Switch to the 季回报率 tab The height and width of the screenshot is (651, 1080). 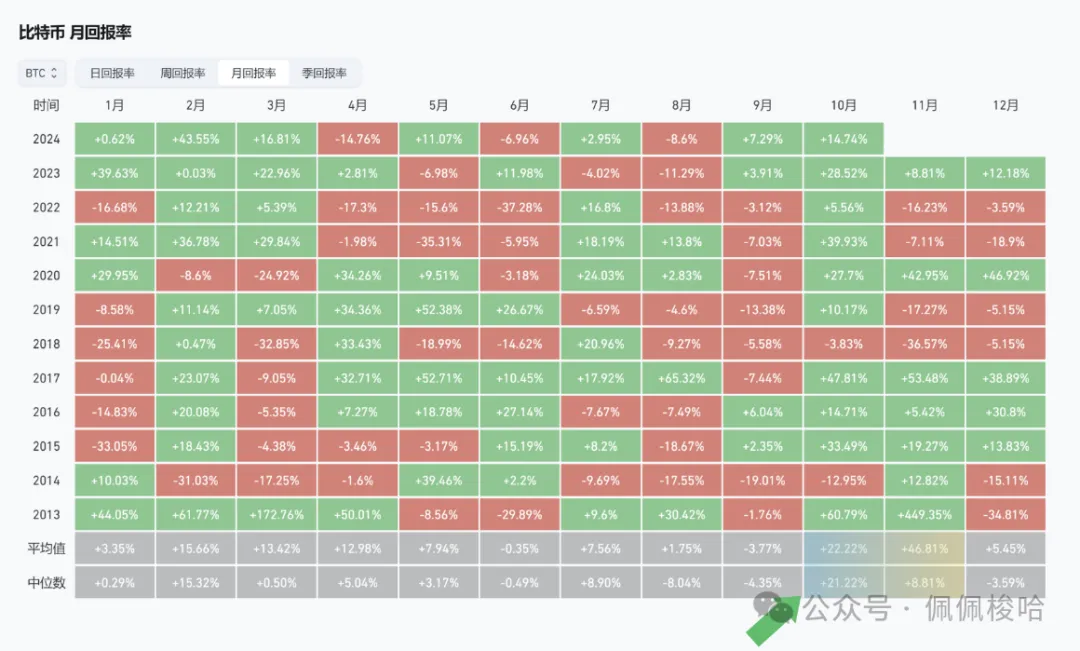coord(324,73)
